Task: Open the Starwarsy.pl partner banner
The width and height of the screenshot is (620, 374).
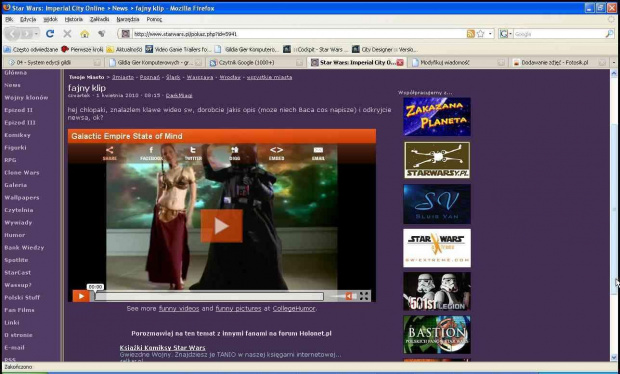Action: click(x=437, y=160)
